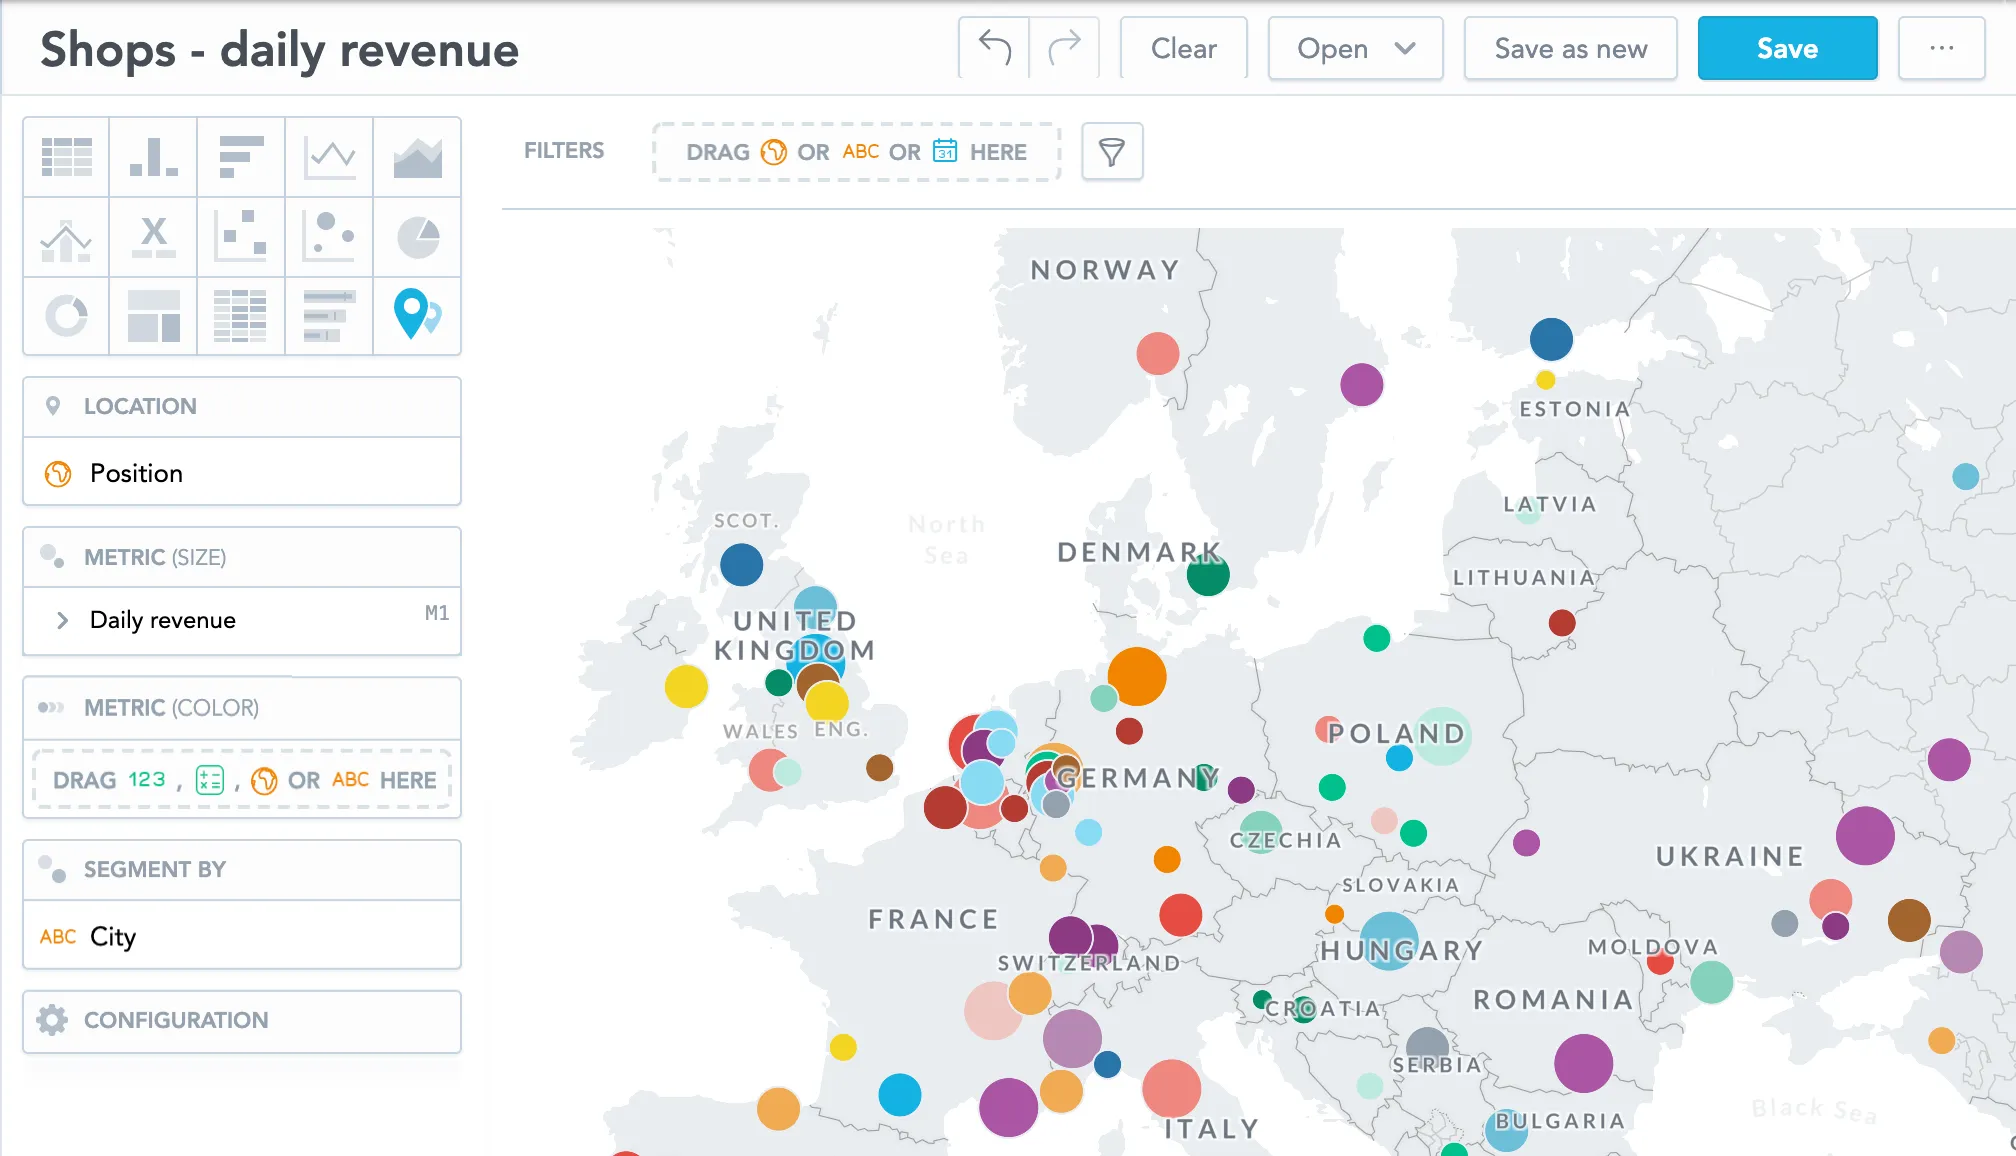Viewport: 2016px width, 1156px height.
Task: Choose the scatter plot chart type
Action: 241,237
